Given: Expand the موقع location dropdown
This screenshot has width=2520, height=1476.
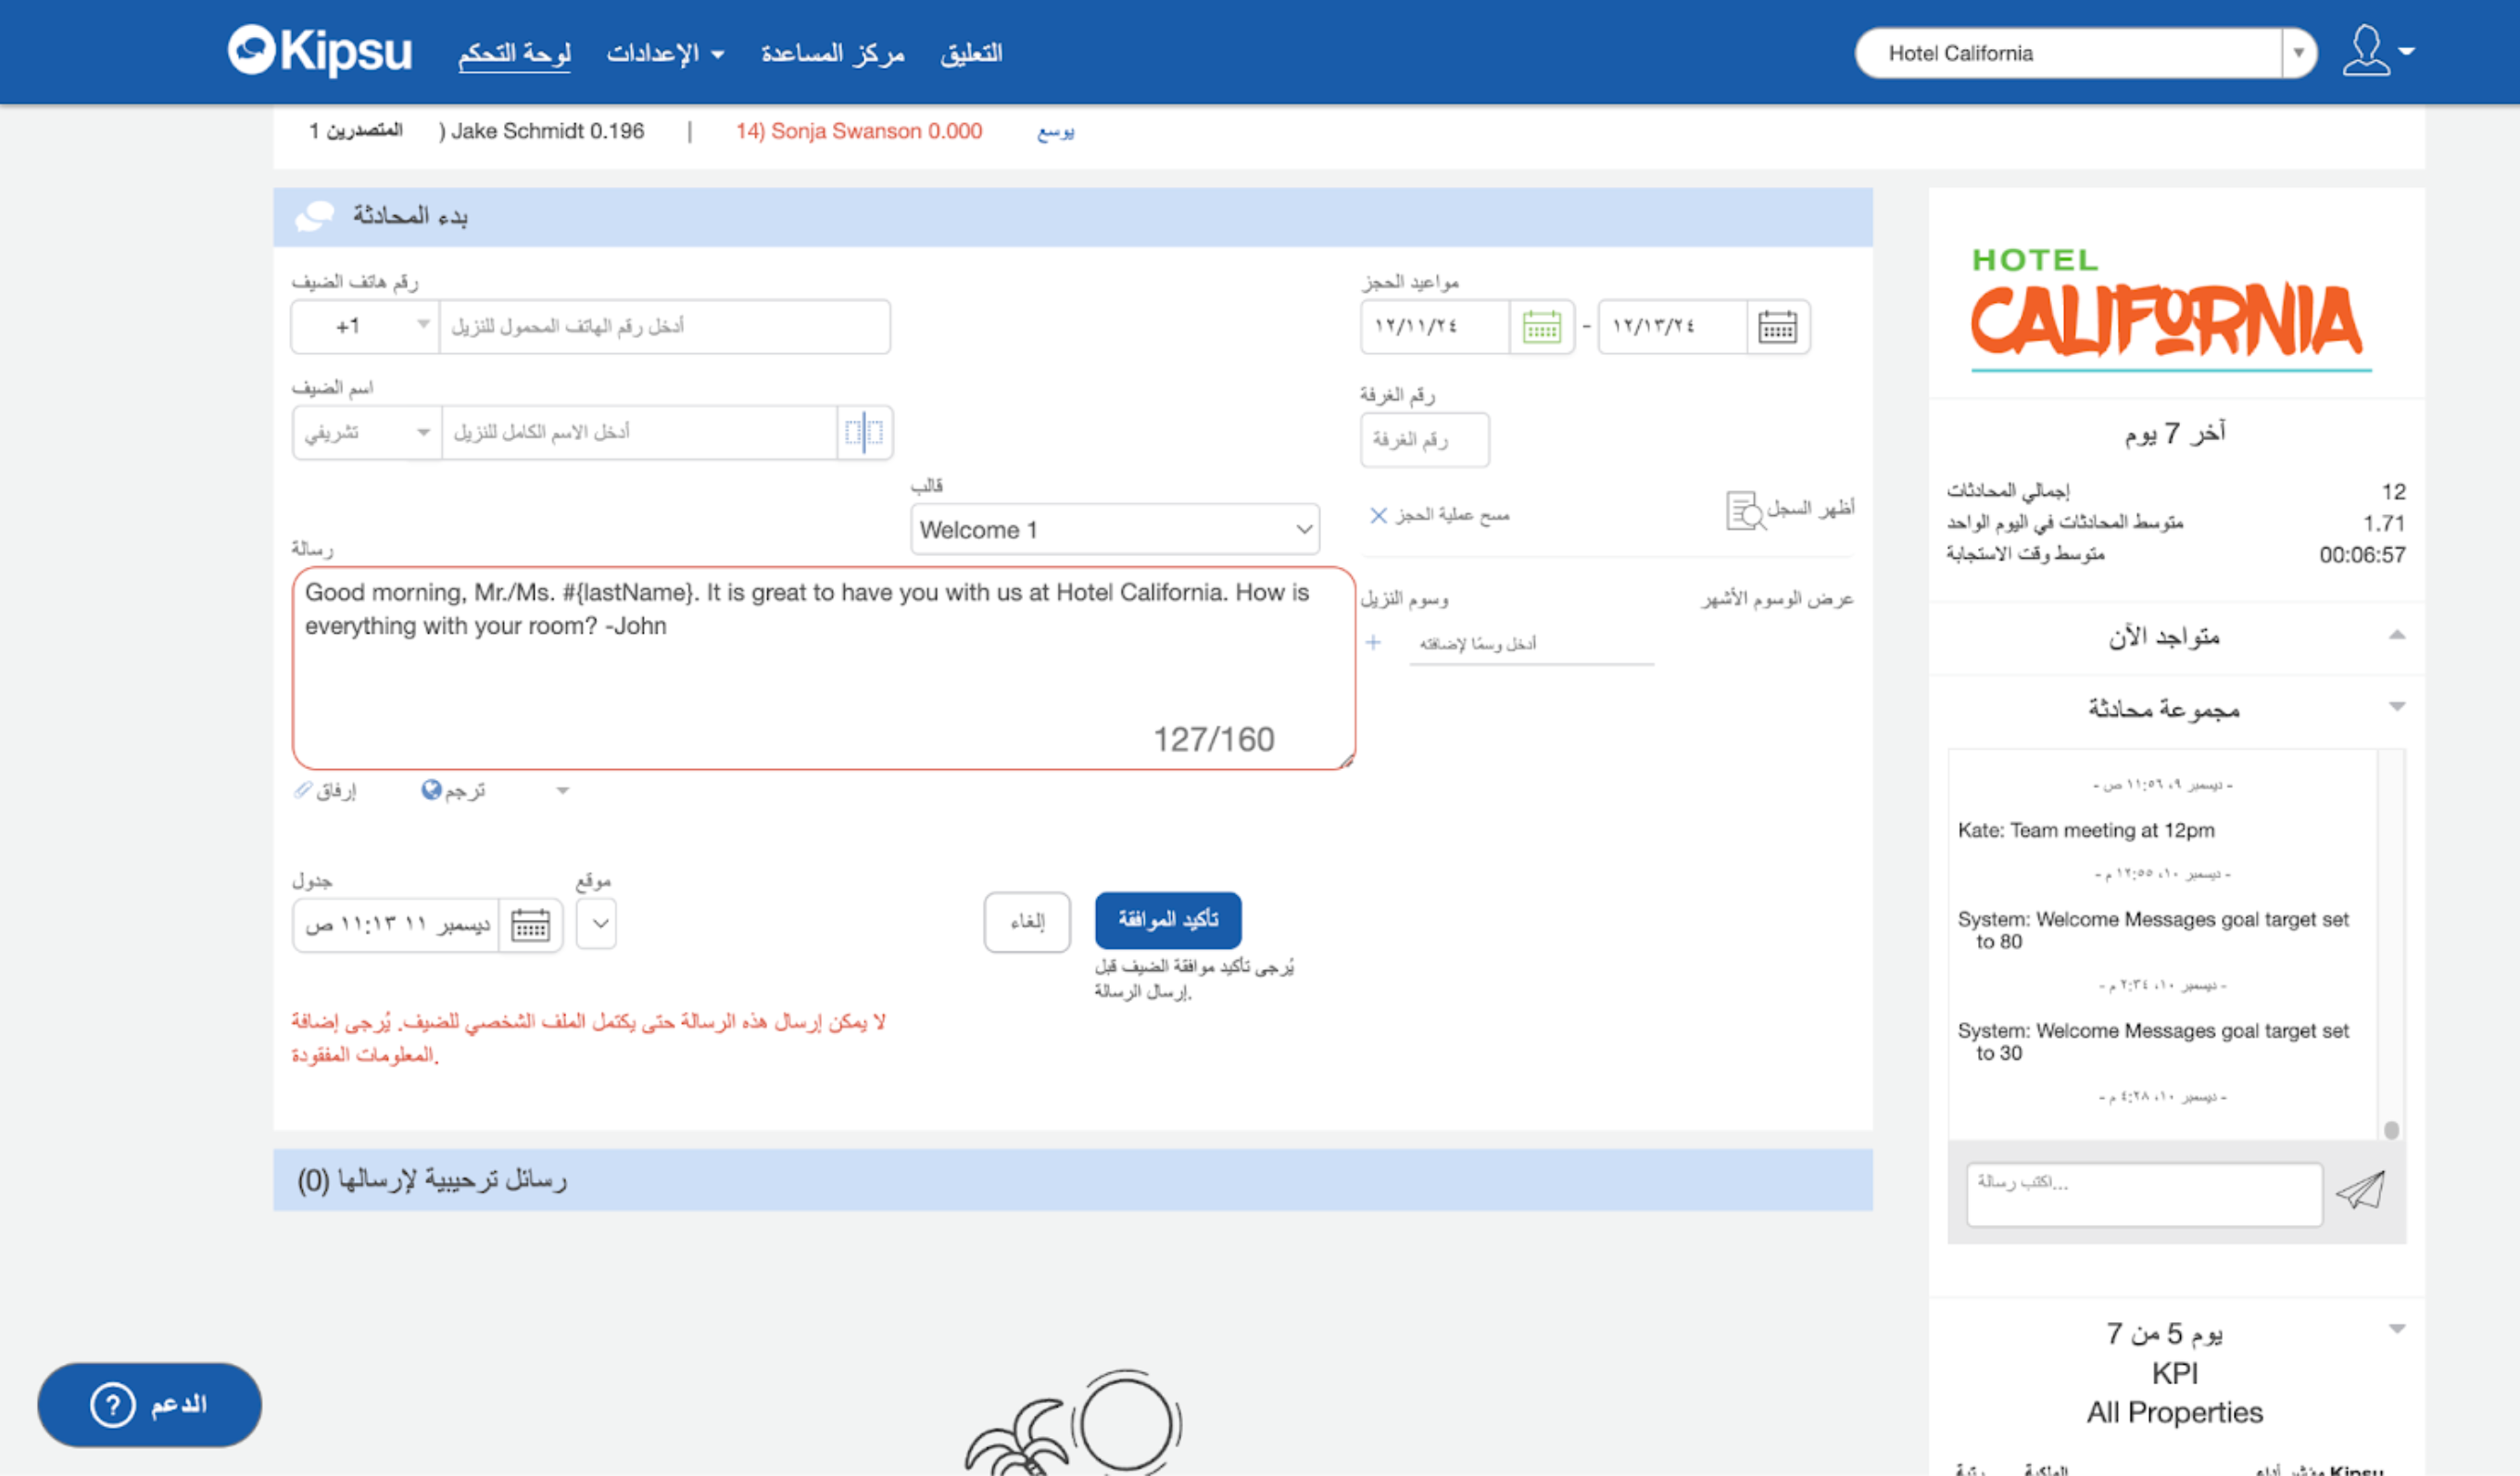Looking at the screenshot, I should (596, 924).
